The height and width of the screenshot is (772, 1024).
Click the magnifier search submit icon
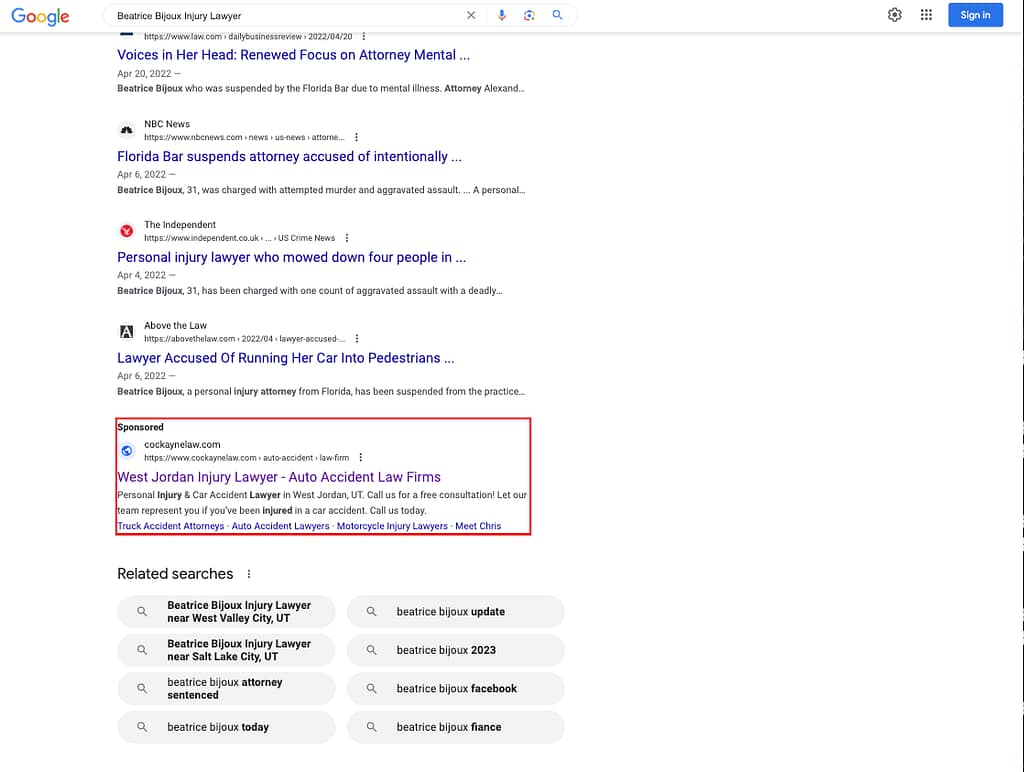click(557, 15)
